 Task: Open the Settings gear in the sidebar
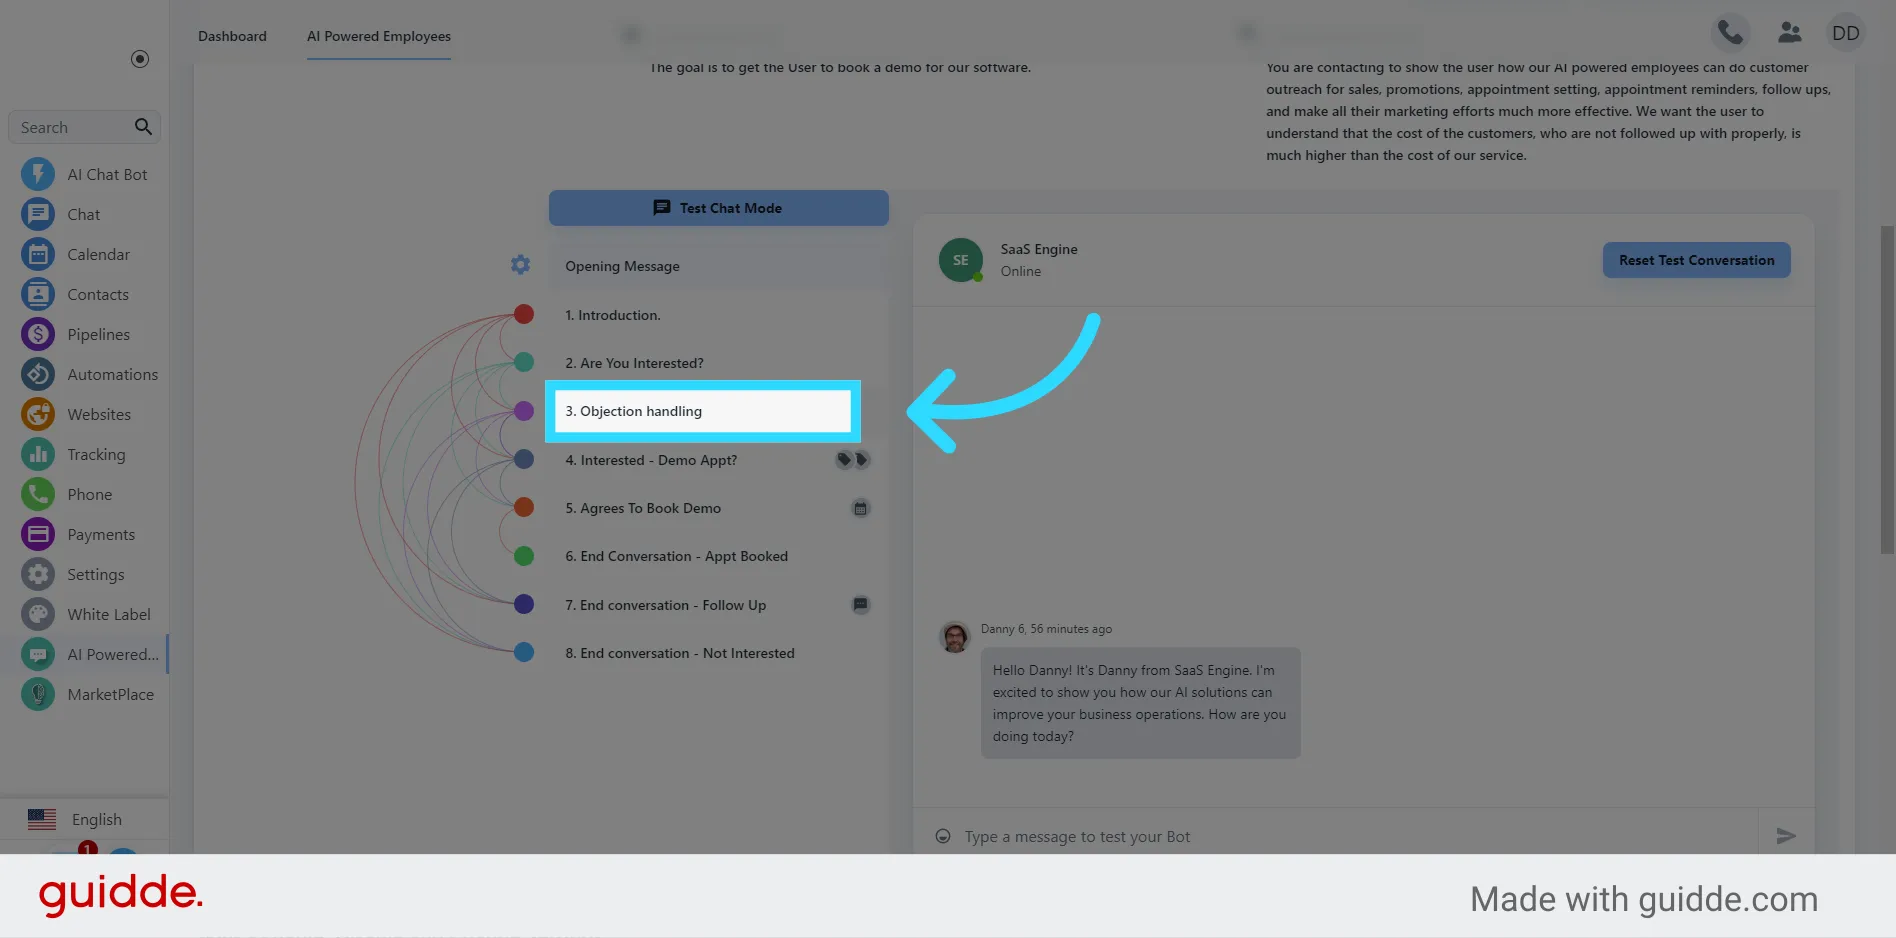38,574
